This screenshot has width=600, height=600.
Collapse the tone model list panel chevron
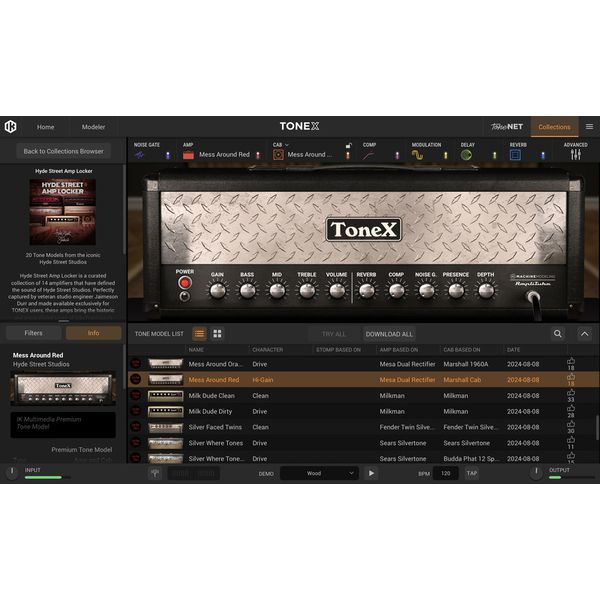coord(585,334)
